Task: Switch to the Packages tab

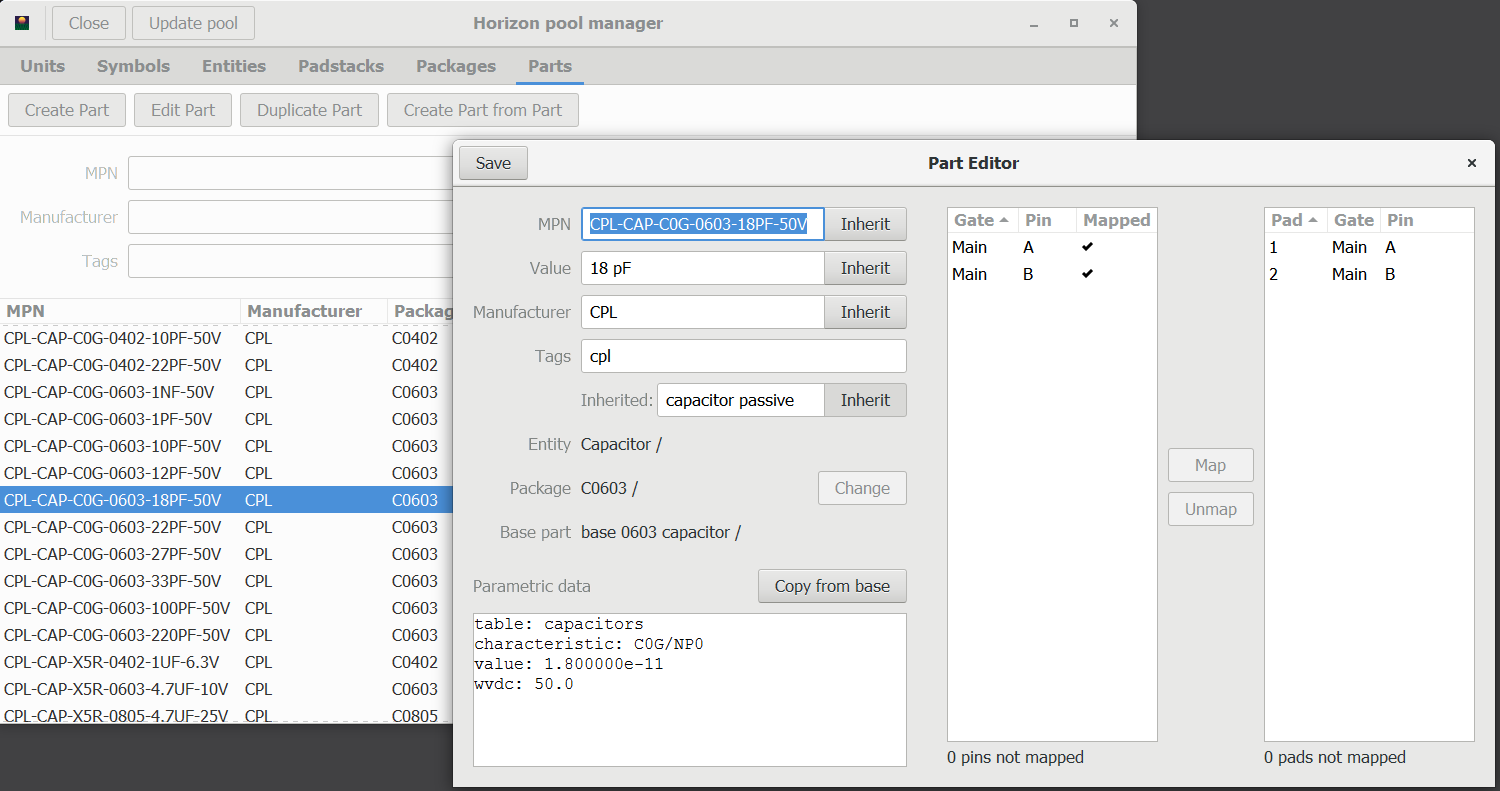Action: tap(456, 66)
